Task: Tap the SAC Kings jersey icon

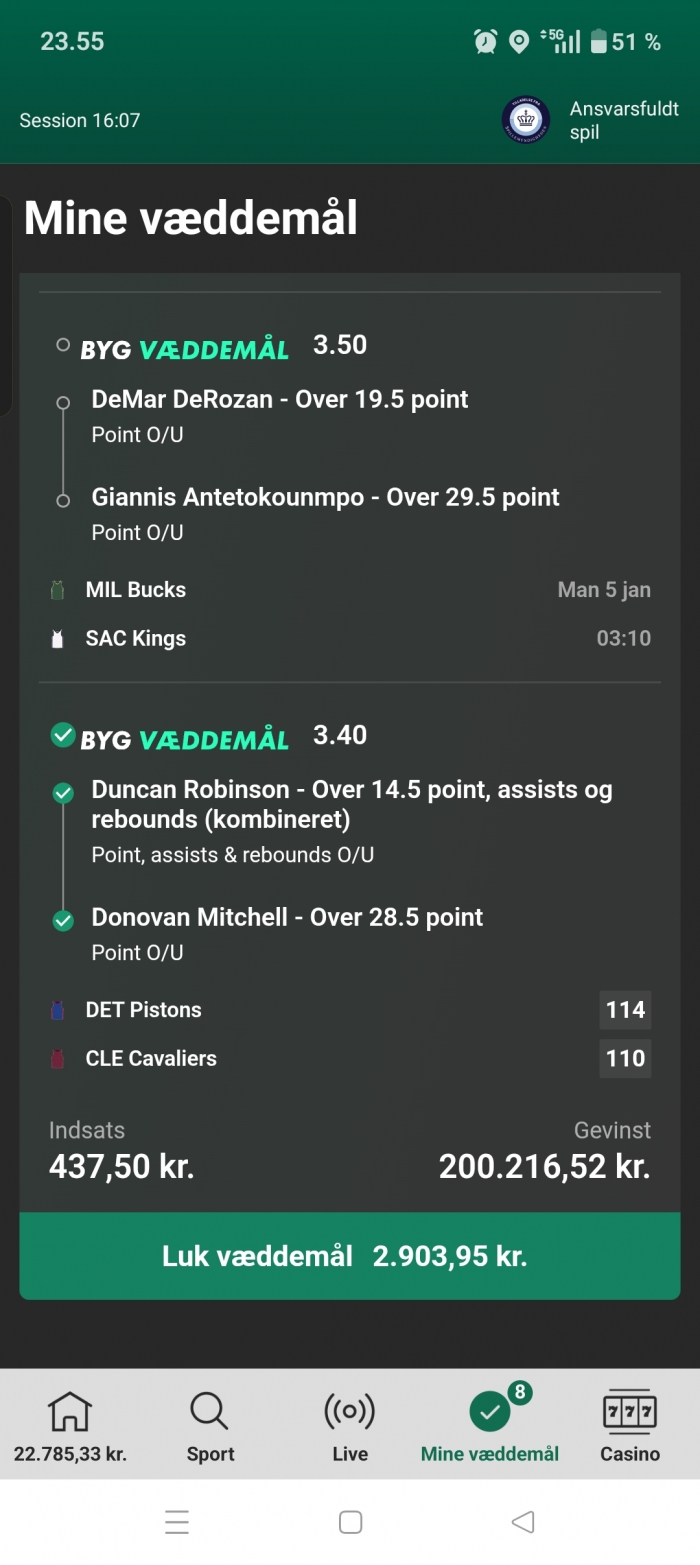Action: pyautogui.click(x=58, y=639)
